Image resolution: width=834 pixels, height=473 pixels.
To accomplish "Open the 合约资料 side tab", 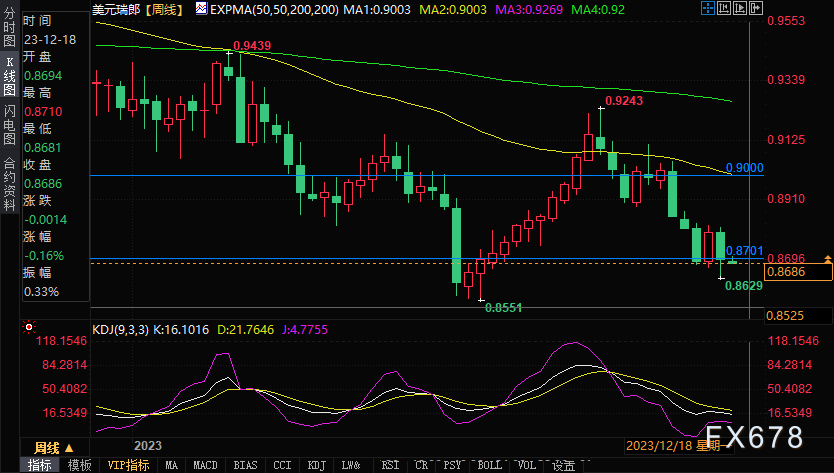I will 9,176.
